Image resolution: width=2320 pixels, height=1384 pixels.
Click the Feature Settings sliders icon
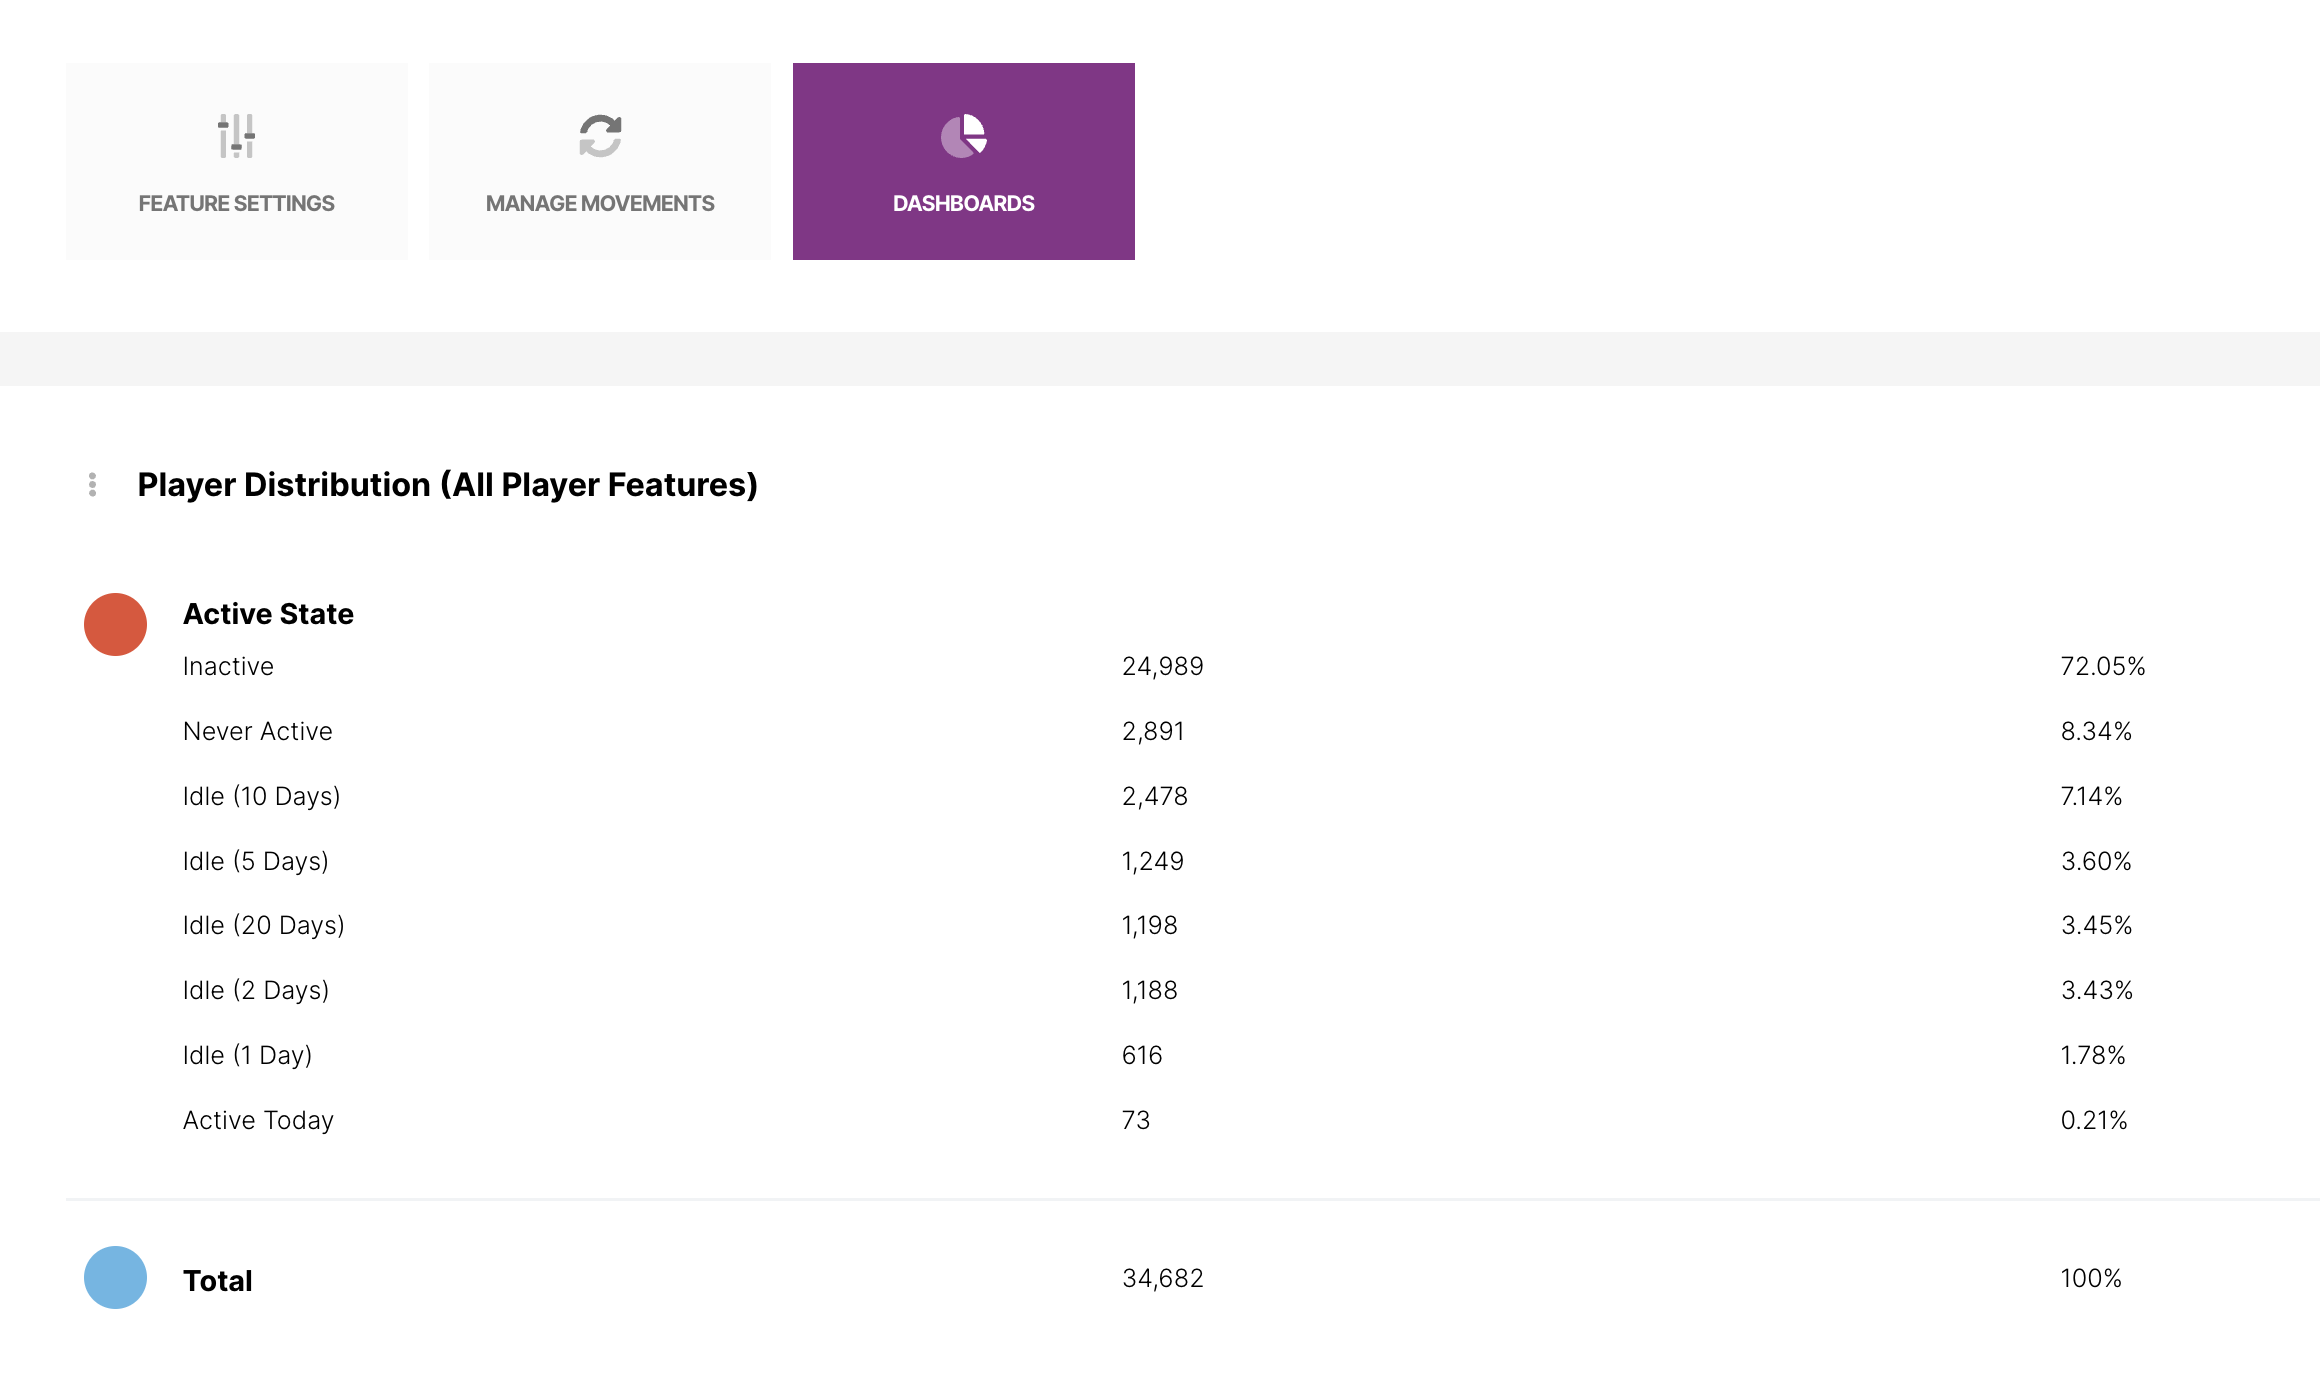(x=236, y=136)
